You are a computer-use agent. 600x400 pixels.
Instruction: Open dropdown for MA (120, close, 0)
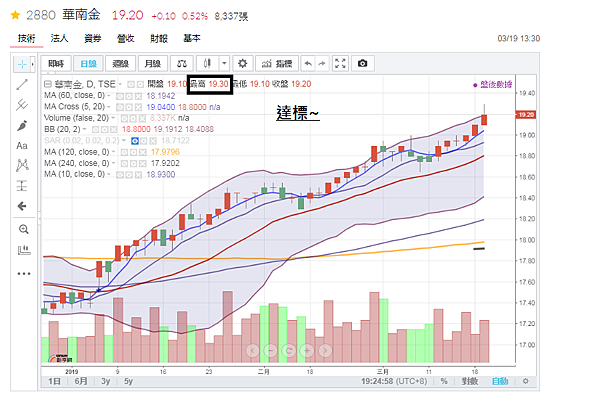(114, 152)
